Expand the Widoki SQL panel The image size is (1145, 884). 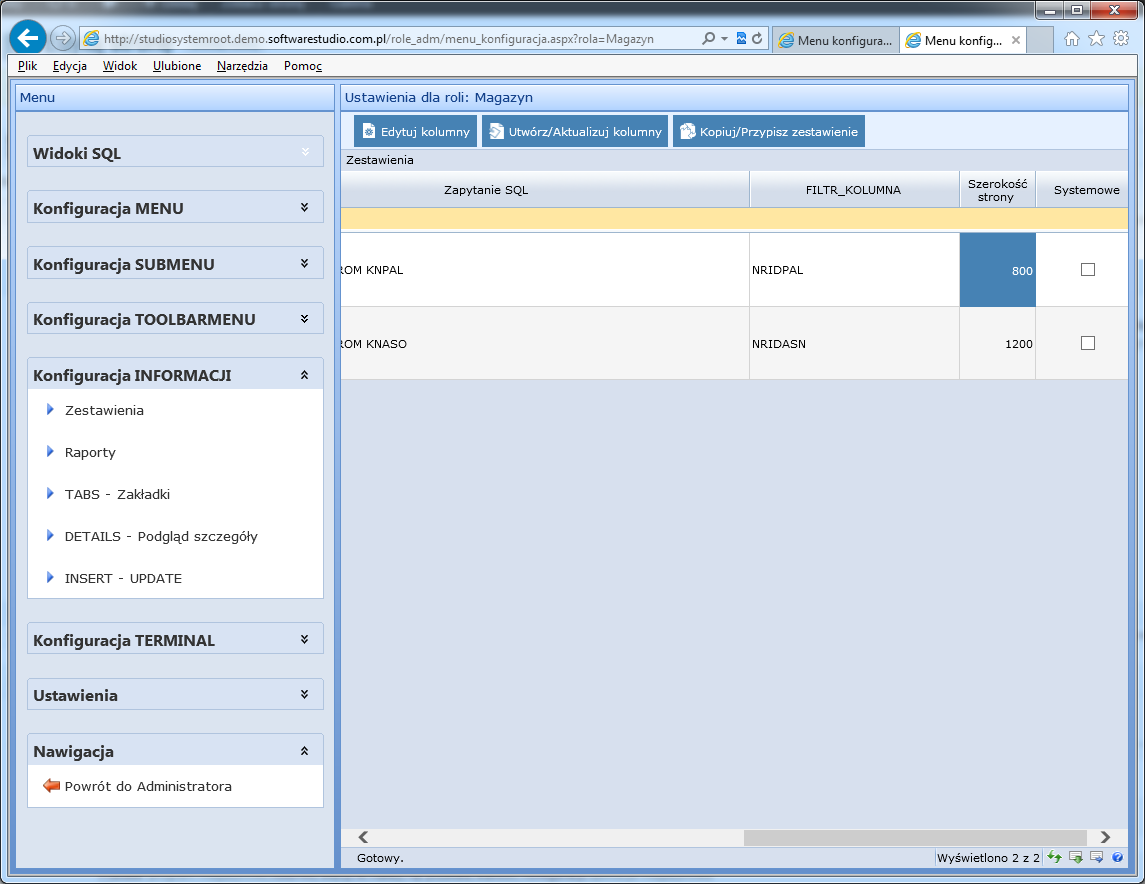pos(305,152)
